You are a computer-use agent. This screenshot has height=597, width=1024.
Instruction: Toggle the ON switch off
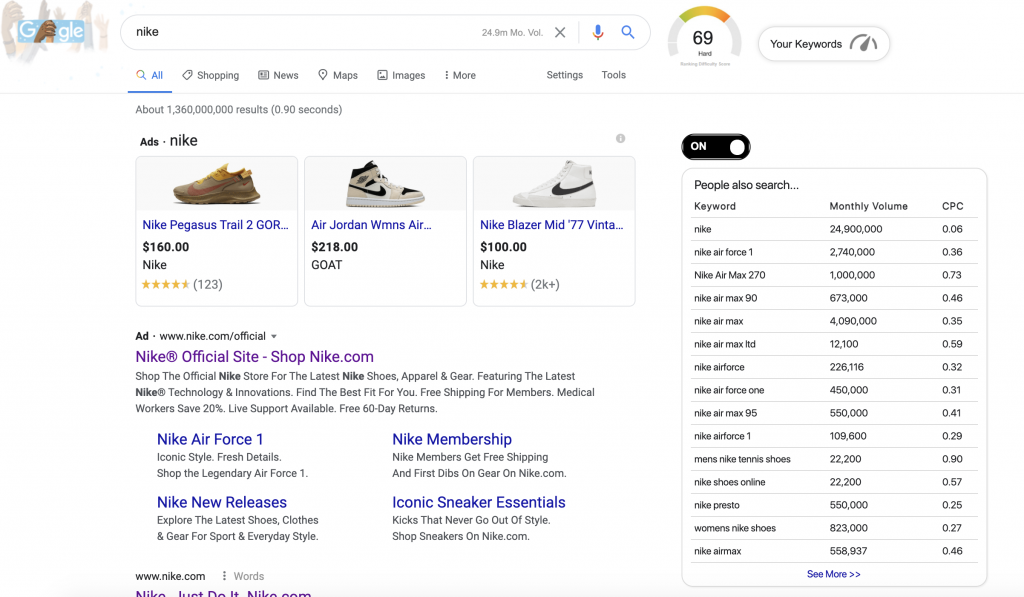point(716,147)
